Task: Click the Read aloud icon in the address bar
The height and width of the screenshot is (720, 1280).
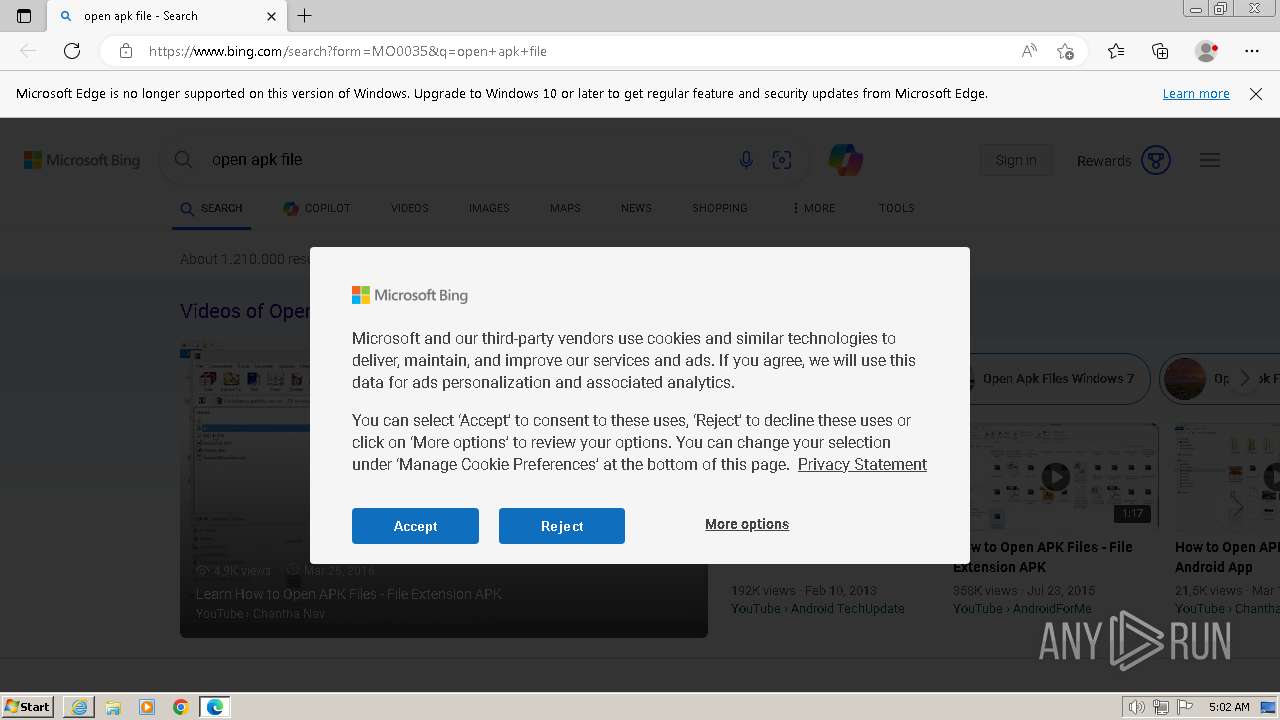Action: coord(1029,51)
